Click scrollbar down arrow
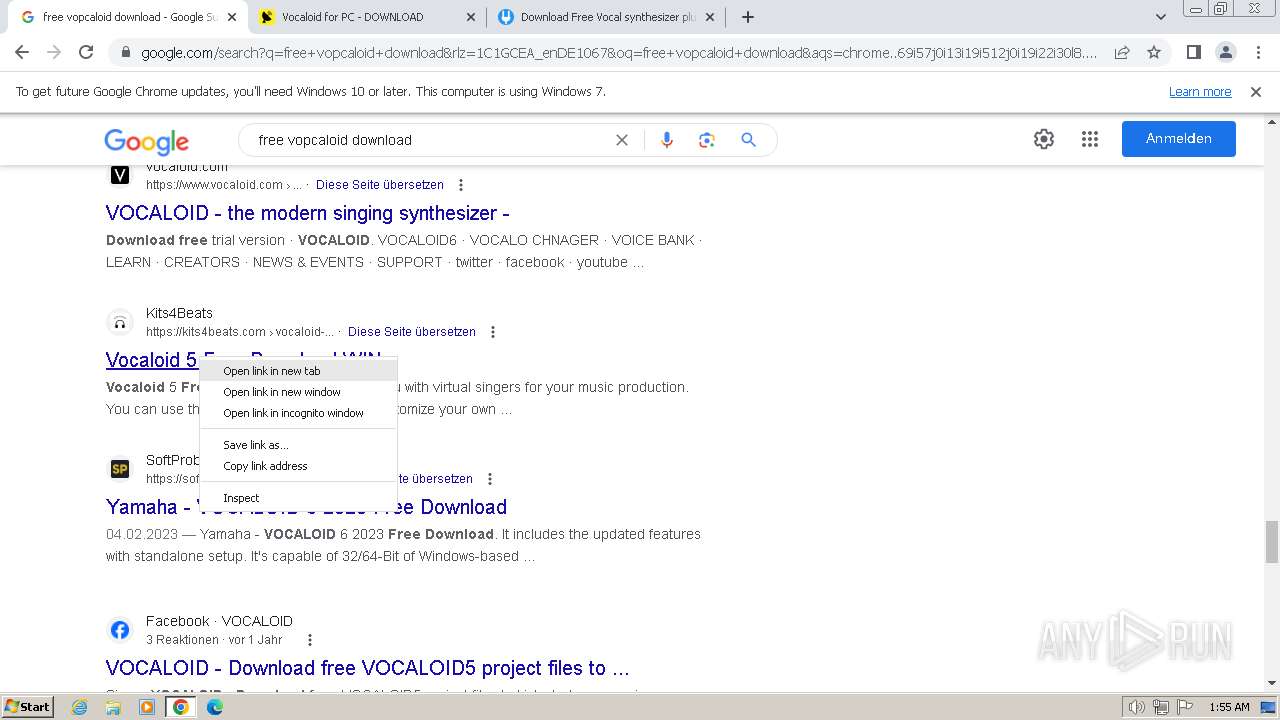This screenshot has height=720, width=1280. click(1272, 683)
